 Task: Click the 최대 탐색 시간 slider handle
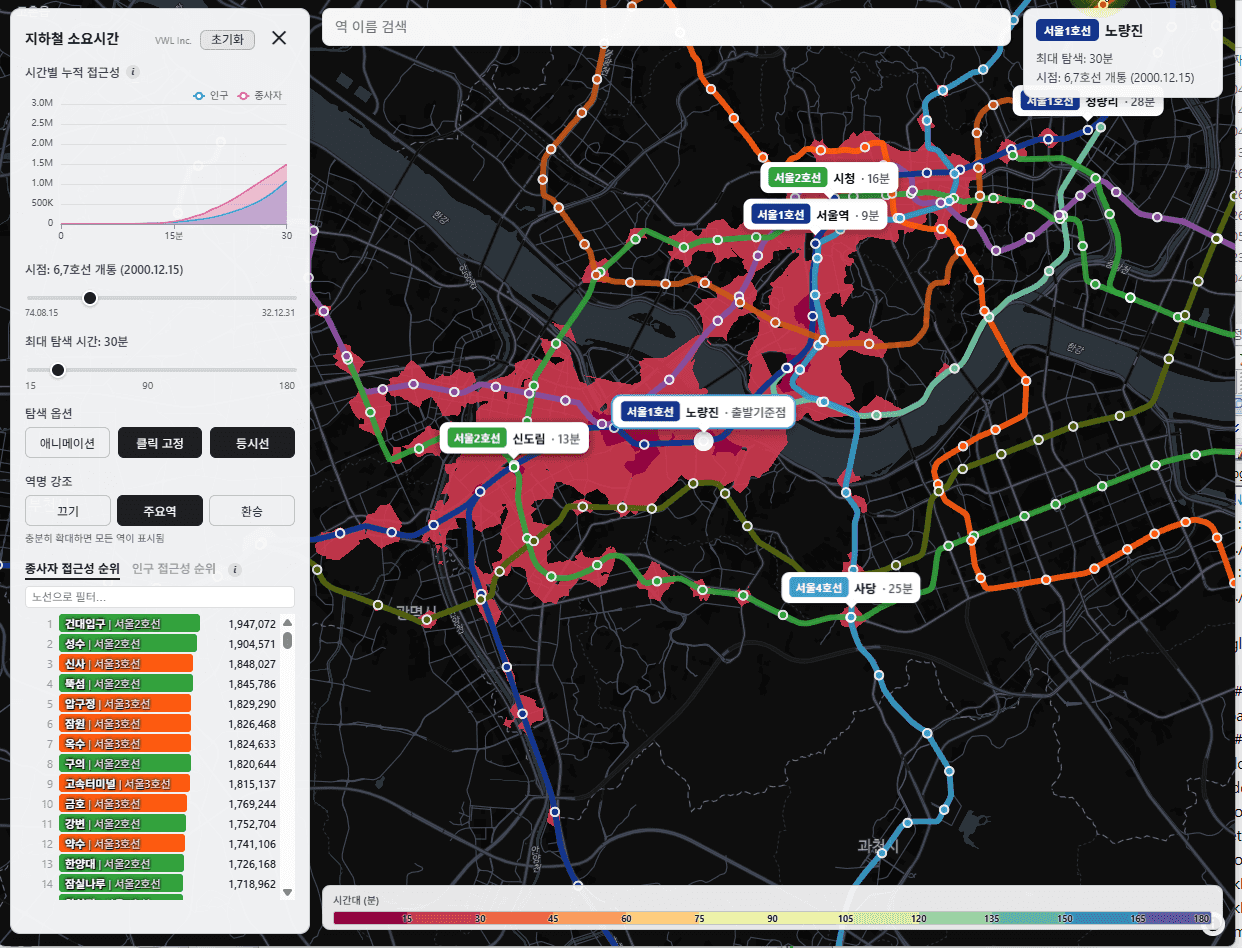(x=58, y=370)
